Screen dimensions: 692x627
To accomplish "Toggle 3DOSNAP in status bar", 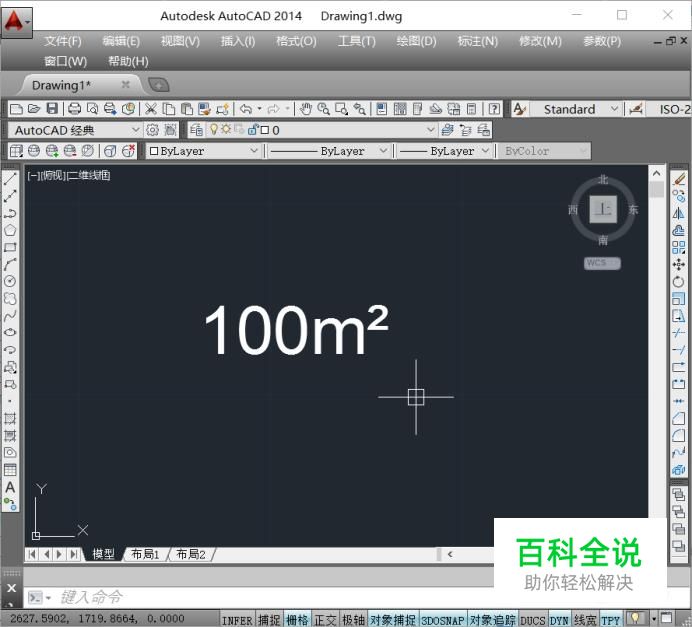I will (443, 620).
